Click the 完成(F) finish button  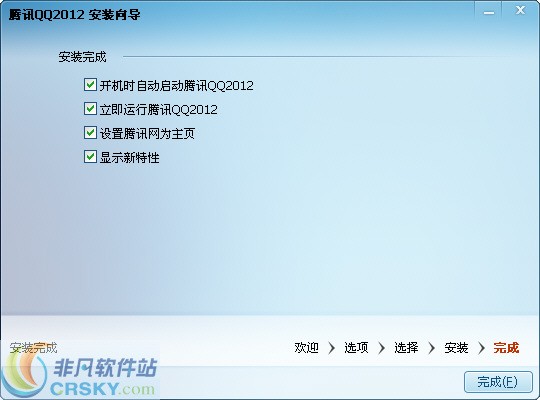pos(498,382)
